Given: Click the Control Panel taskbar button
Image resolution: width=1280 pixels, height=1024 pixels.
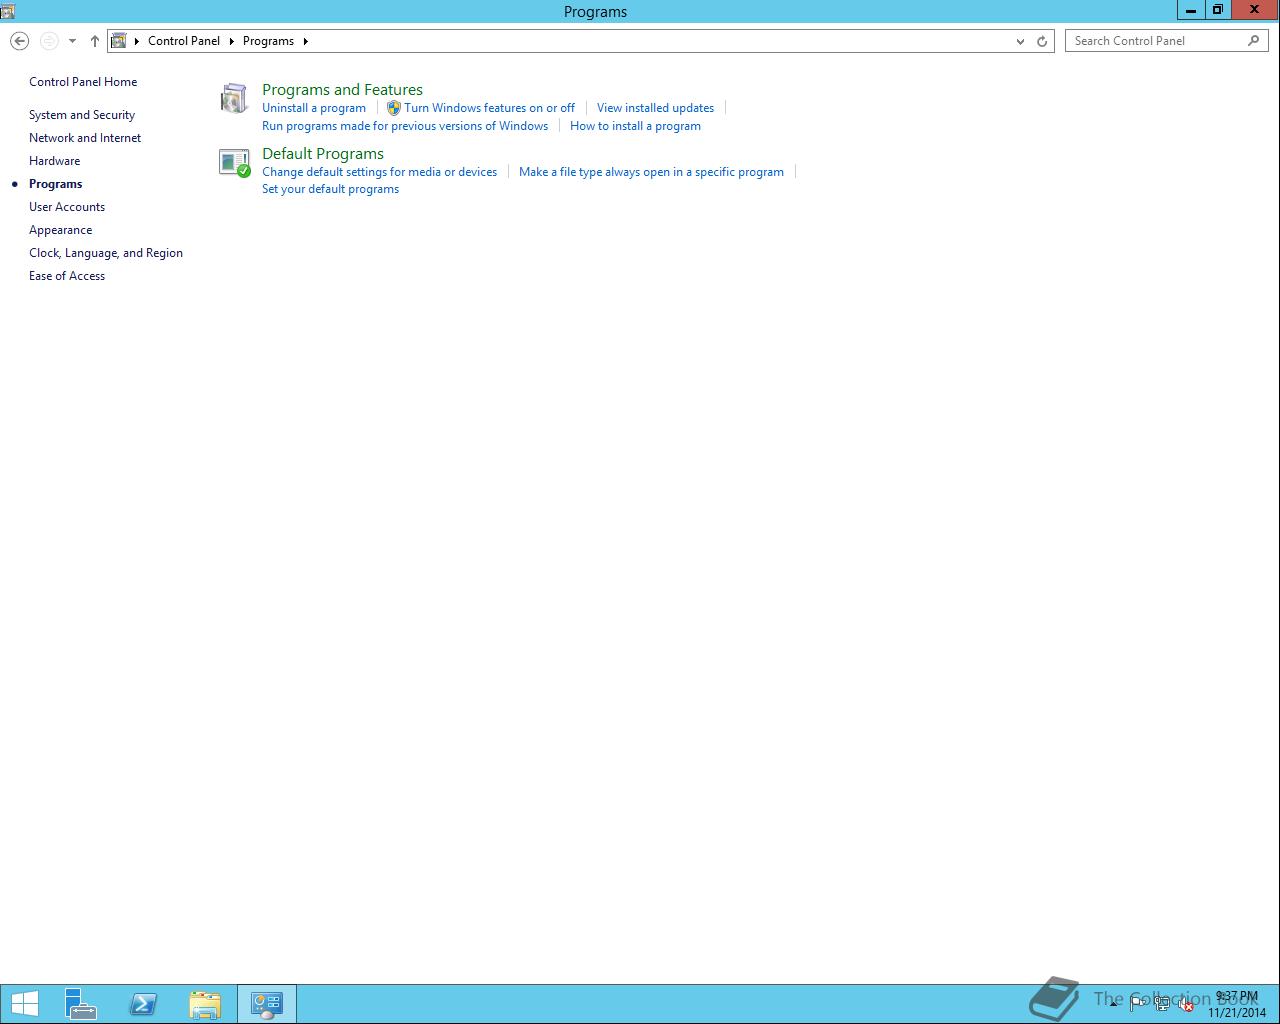Looking at the screenshot, I should tap(266, 1004).
